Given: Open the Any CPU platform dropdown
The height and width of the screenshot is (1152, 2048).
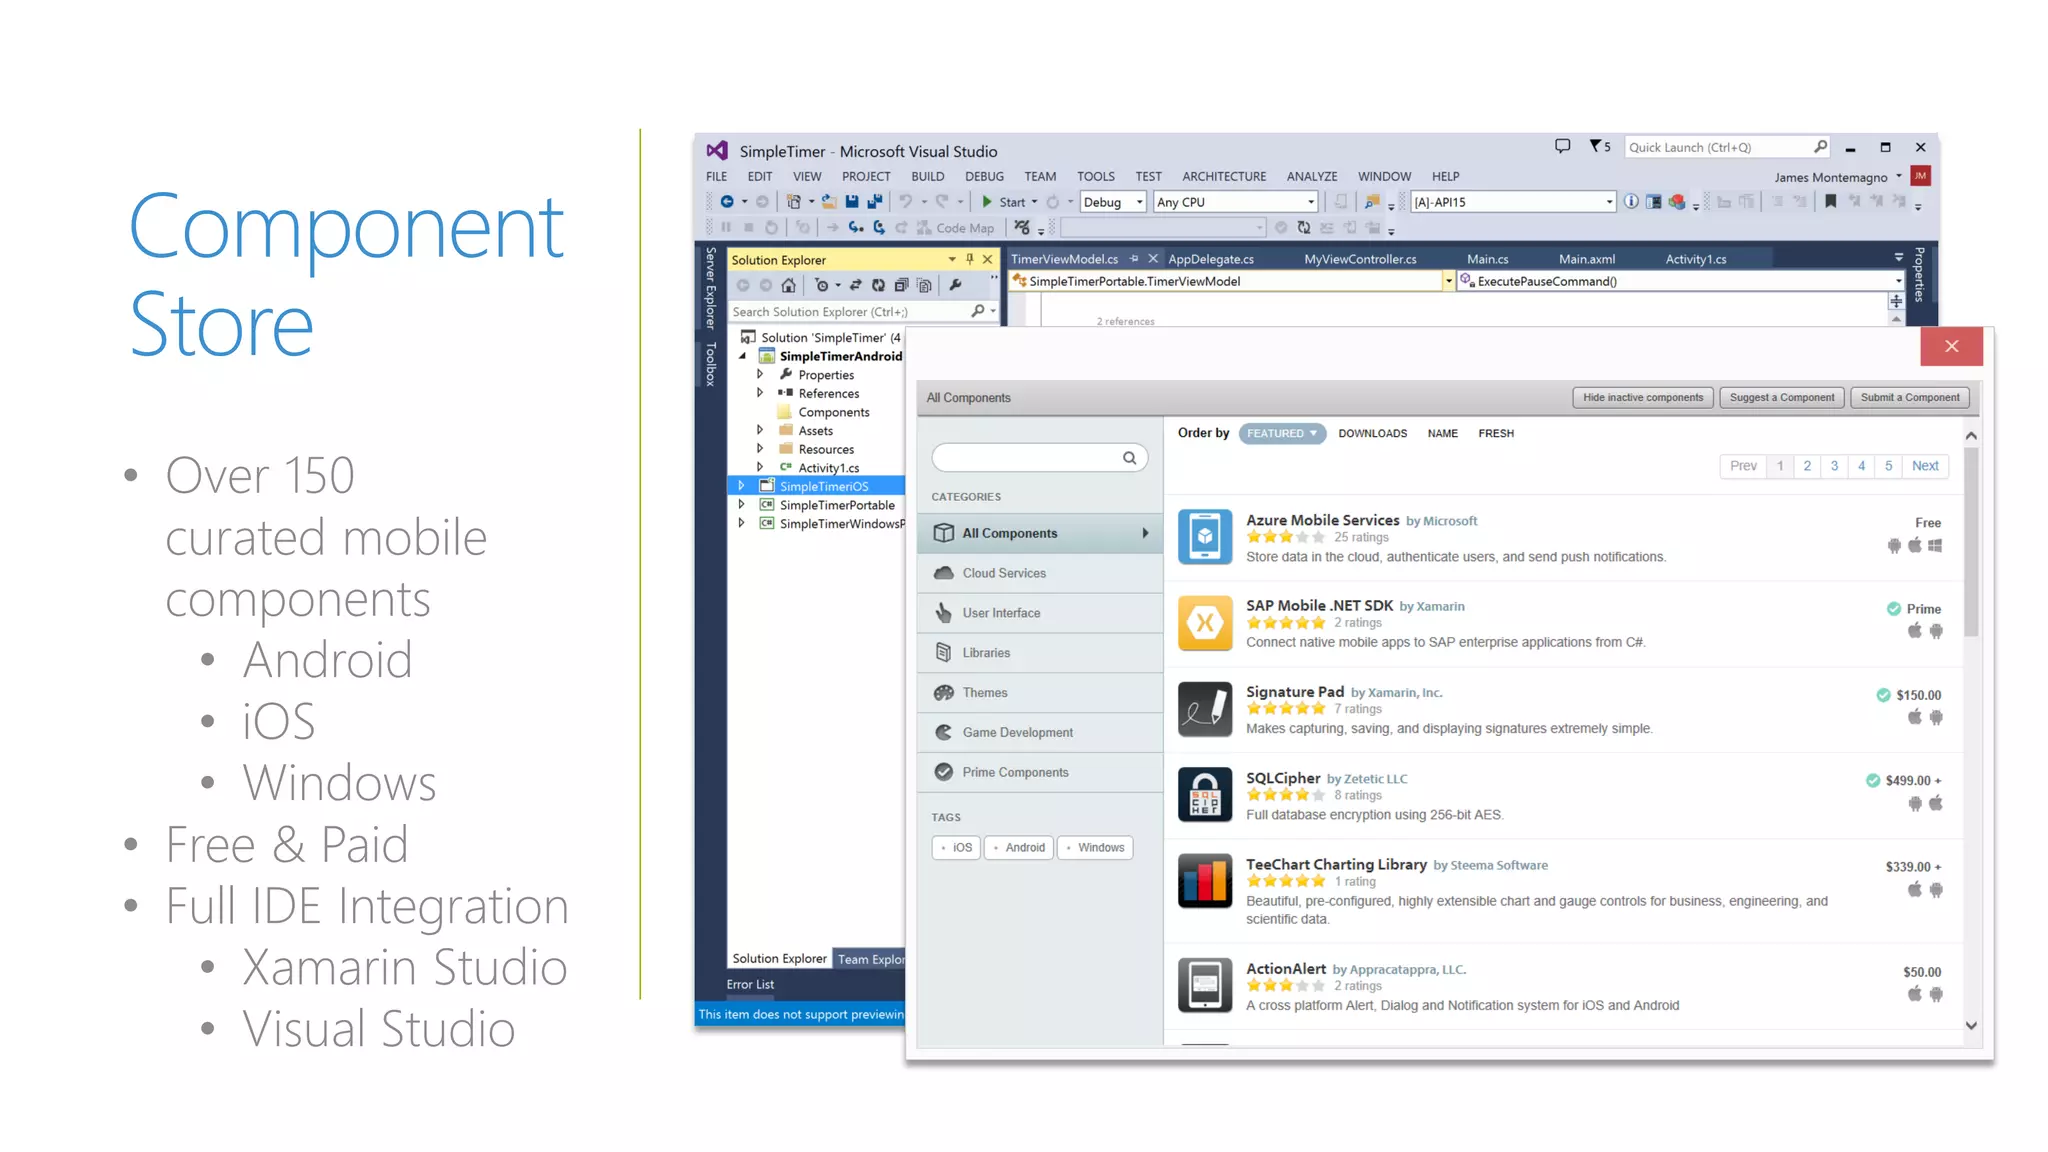Looking at the screenshot, I should pos(1235,202).
